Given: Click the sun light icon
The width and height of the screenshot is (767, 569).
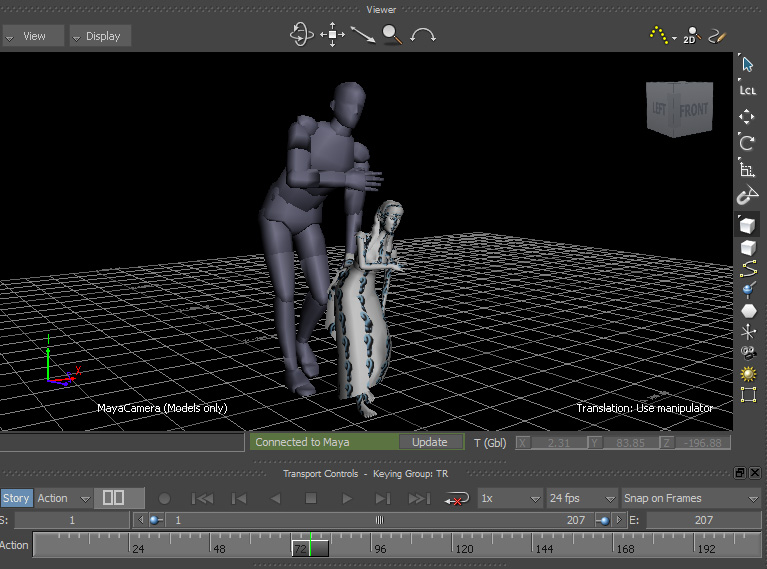Looking at the screenshot, I should (x=748, y=374).
